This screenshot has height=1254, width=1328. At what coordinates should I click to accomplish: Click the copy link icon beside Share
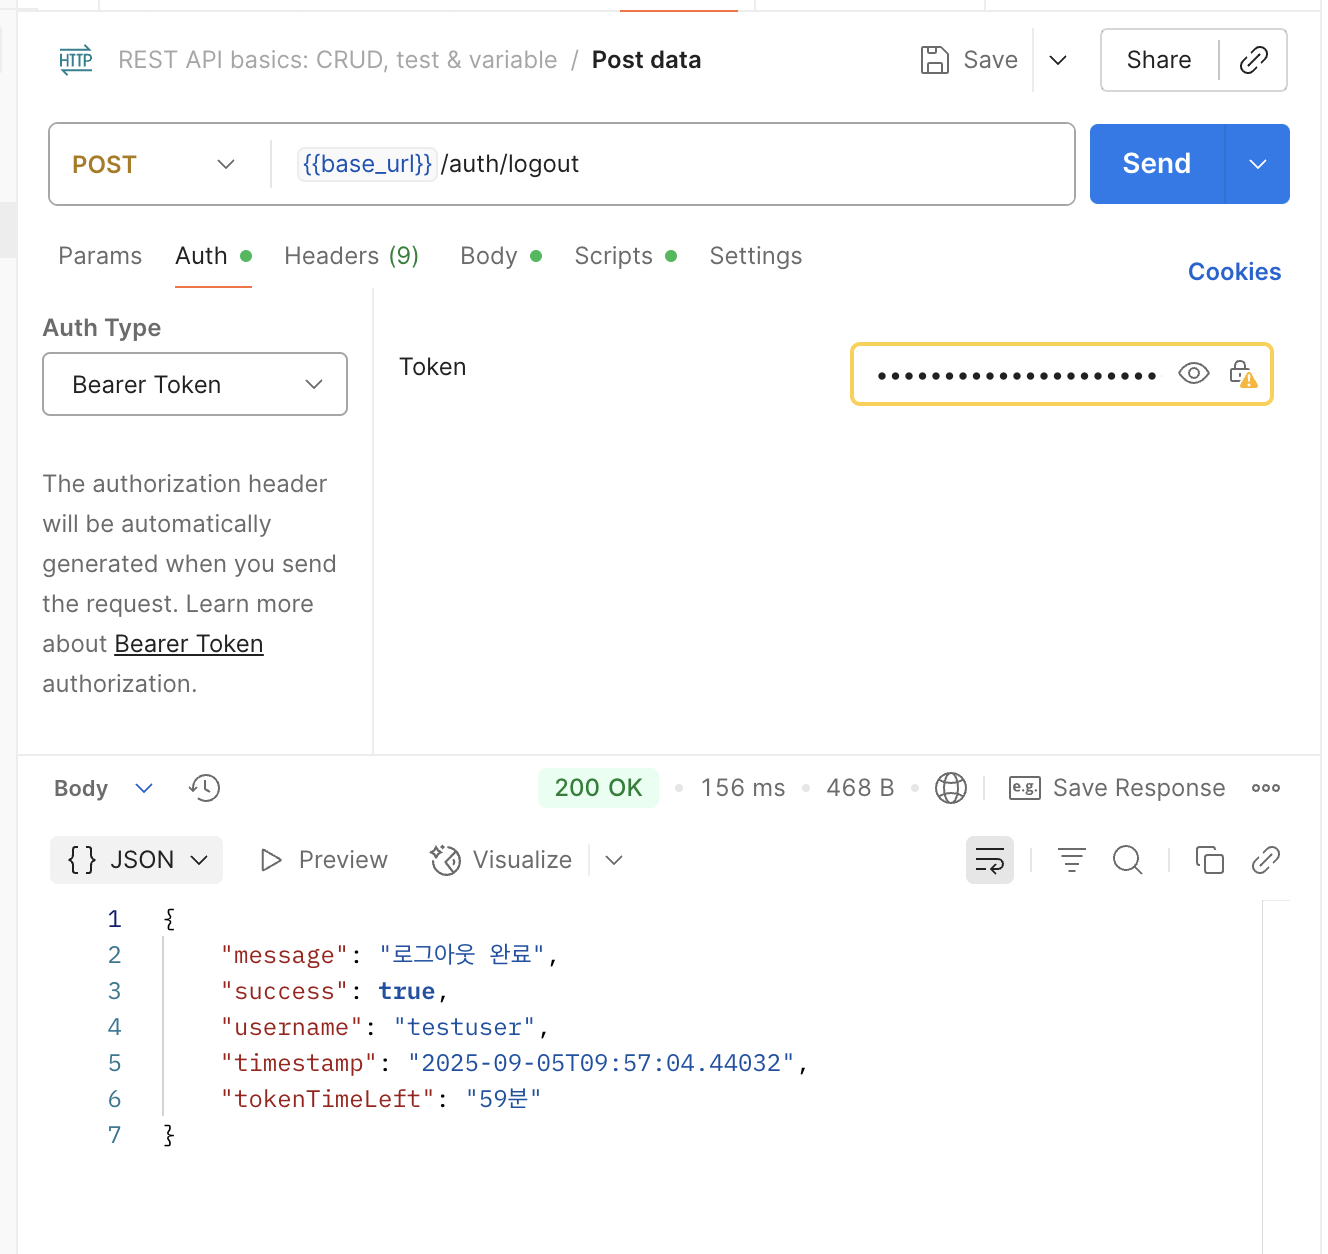[x=1253, y=60]
